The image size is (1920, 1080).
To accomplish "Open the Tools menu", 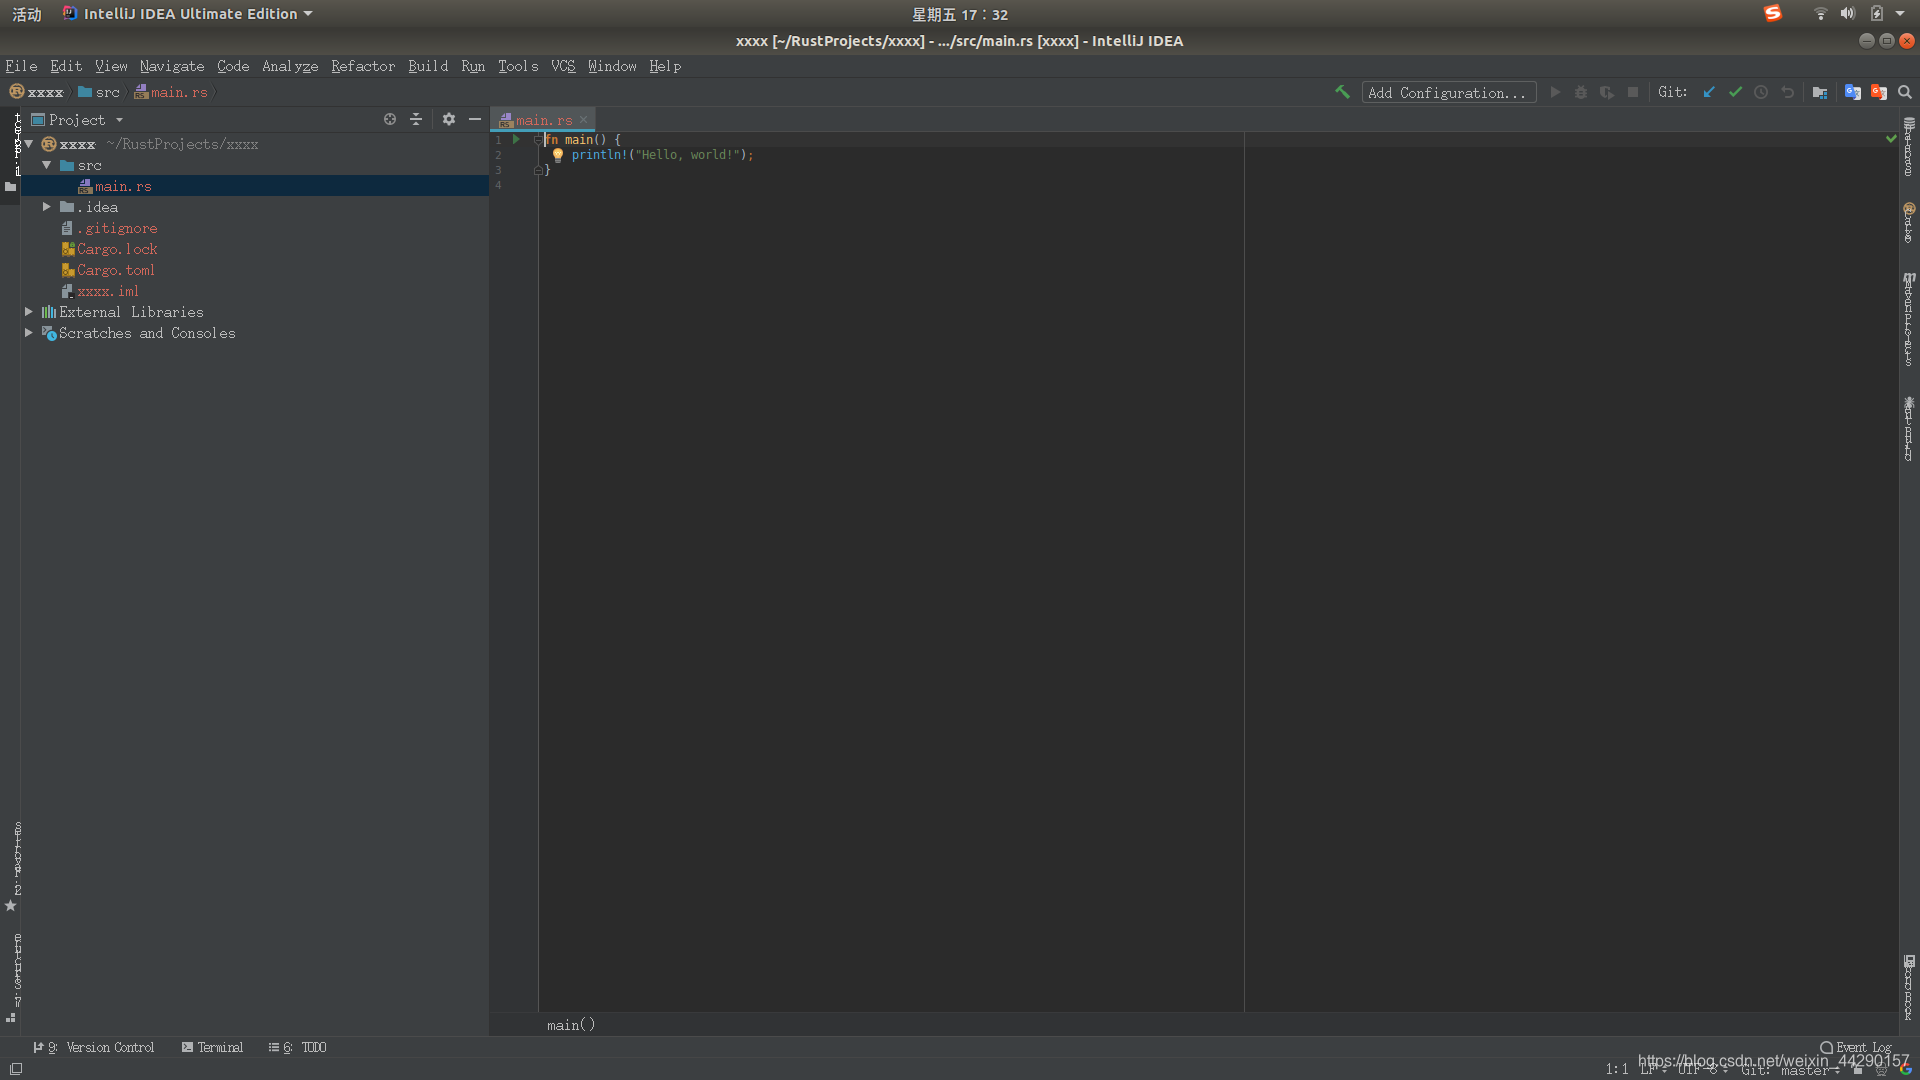I will point(518,66).
